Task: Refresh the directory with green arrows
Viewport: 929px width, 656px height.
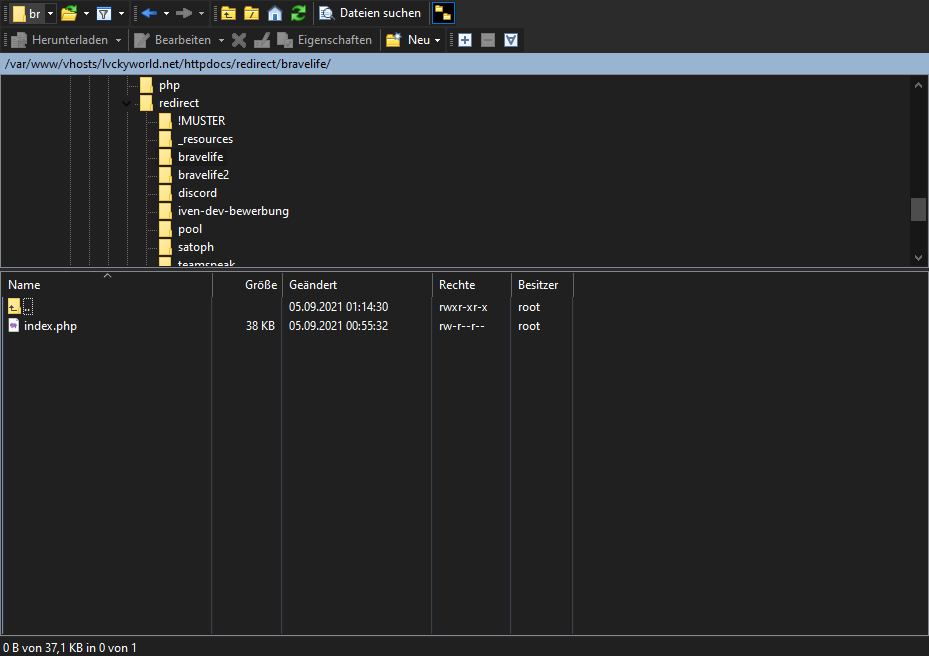Action: (298, 13)
